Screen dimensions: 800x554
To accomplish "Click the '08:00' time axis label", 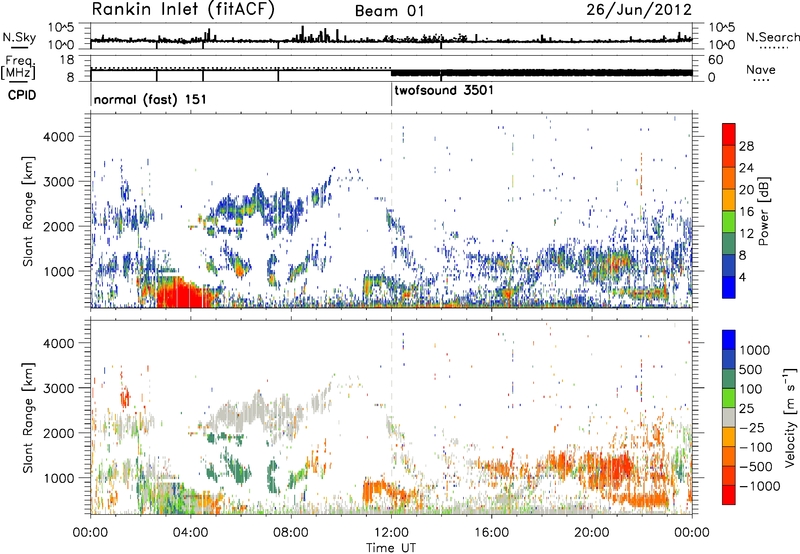I will coord(291,533).
